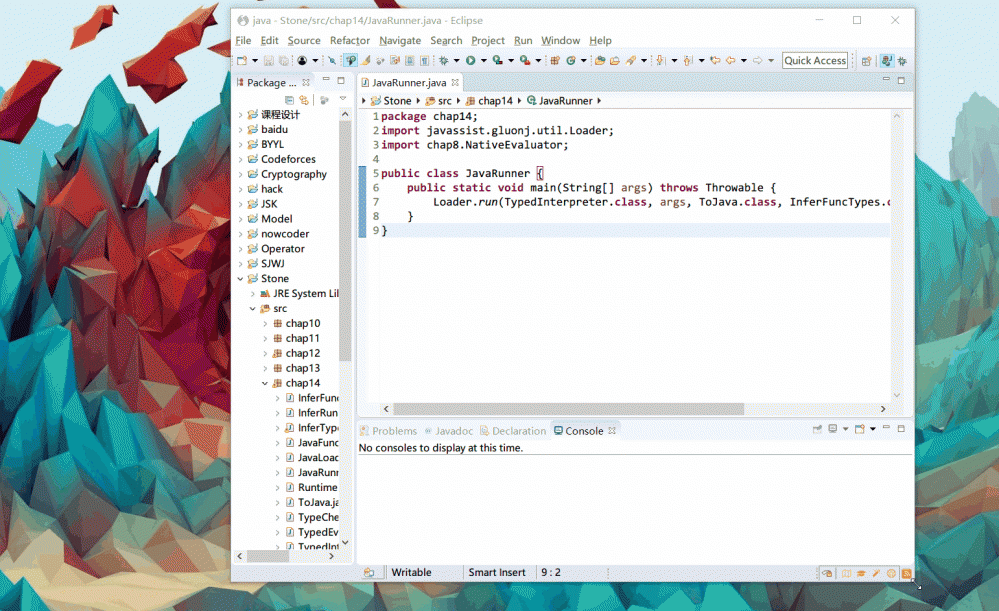
Task: Click Collapse All in Package Explorer
Action: (290, 100)
